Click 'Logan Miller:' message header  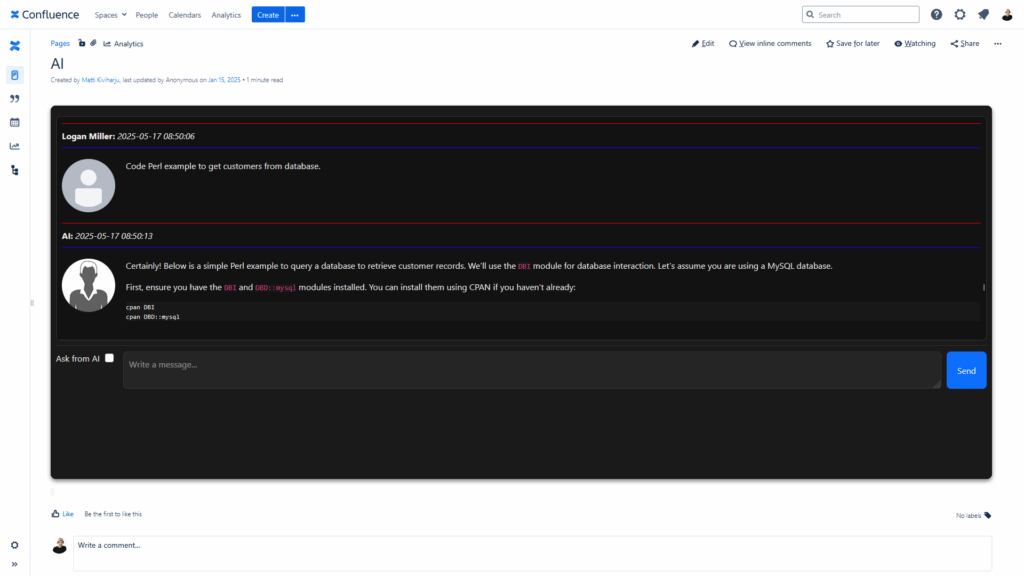pos(88,136)
